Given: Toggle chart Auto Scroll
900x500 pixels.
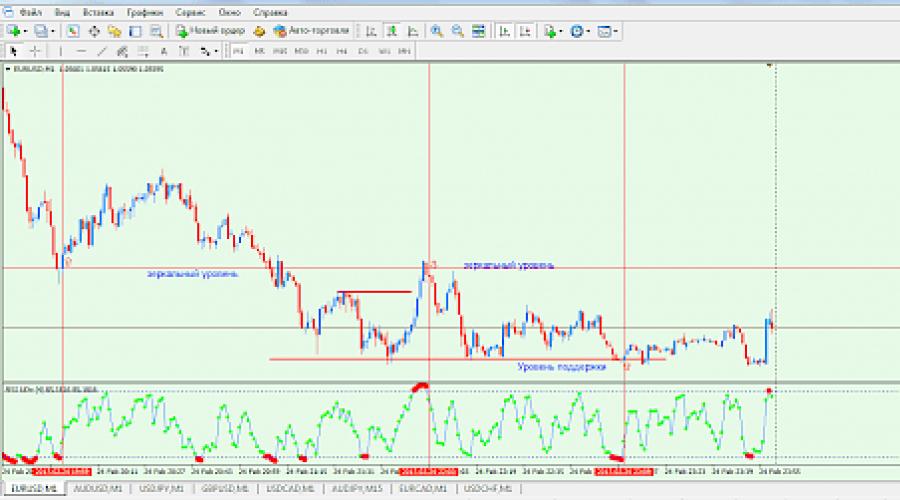Looking at the screenshot, I should click(x=504, y=31).
